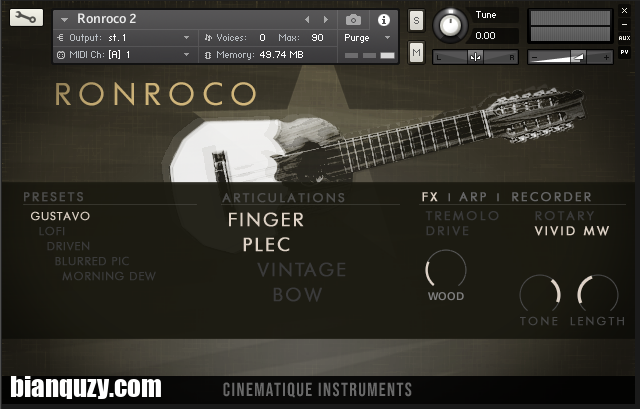
Task: Click the WOOD knob
Action: click(x=446, y=269)
